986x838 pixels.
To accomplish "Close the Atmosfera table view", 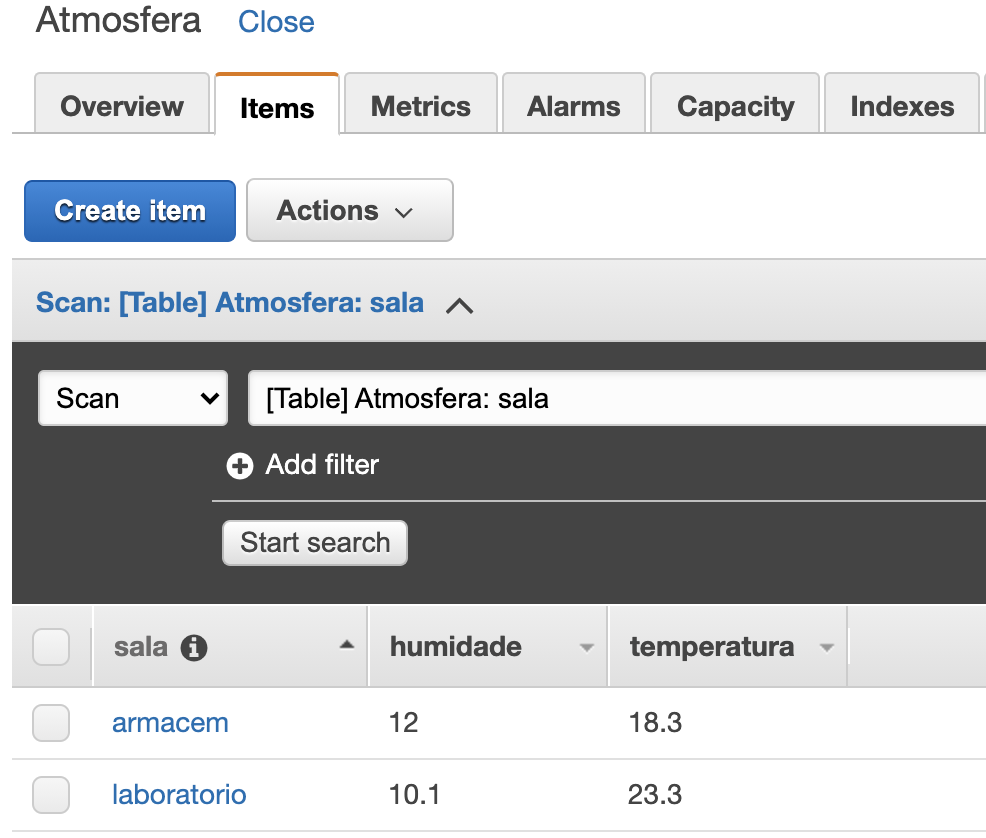I will (x=276, y=22).
